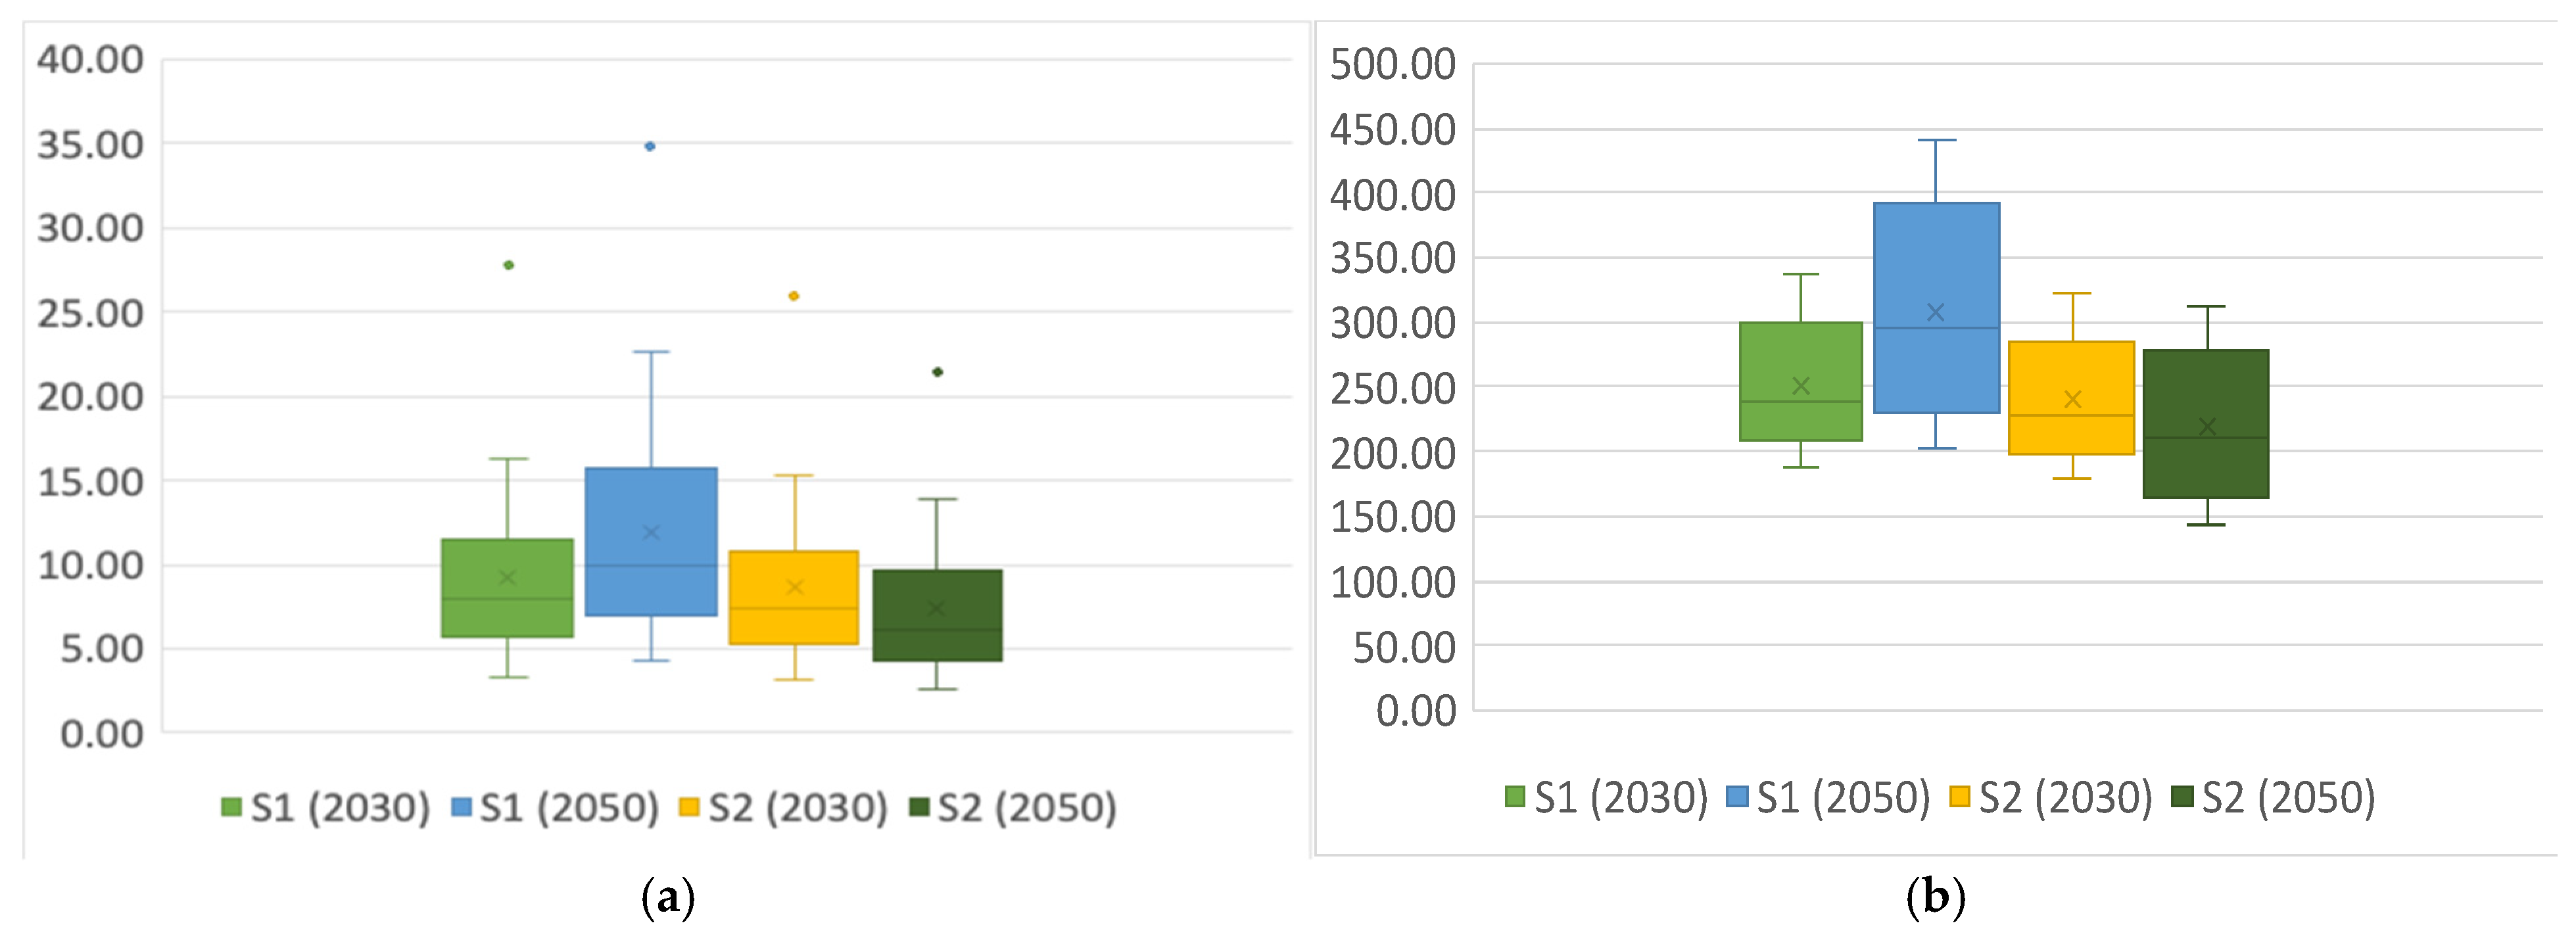Select the blue S1 (2050) box in chart (b)
The image size is (2576, 940).
pyautogui.click(x=1936, y=260)
